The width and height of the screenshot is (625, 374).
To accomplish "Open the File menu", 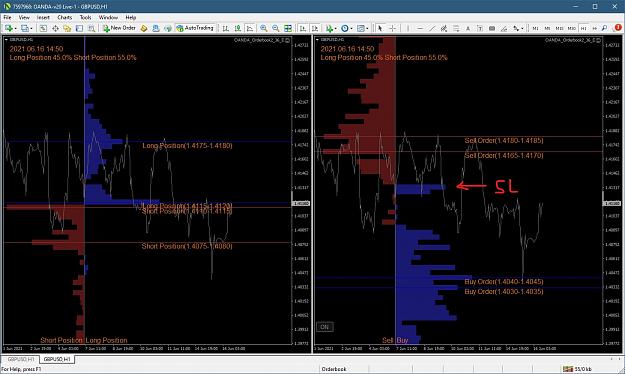I will [x=7, y=18].
